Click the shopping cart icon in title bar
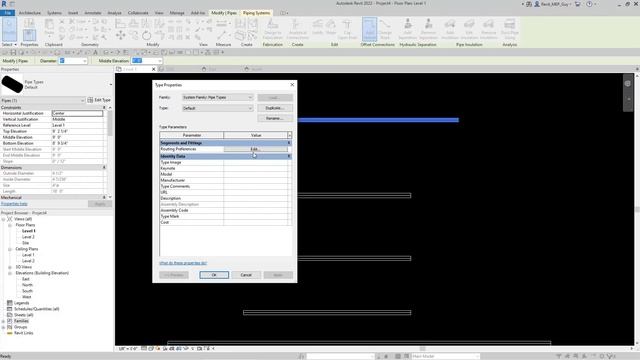Viewport: 640px width, 360px height. [x=577, y=4]
